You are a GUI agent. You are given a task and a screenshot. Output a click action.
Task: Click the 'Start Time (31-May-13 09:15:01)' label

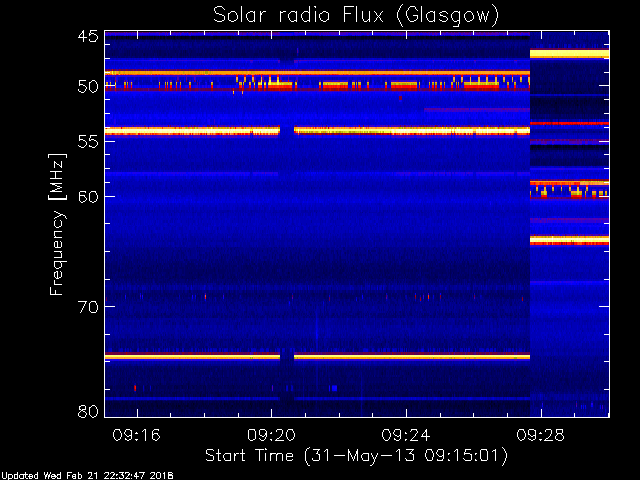click(356, 456)
